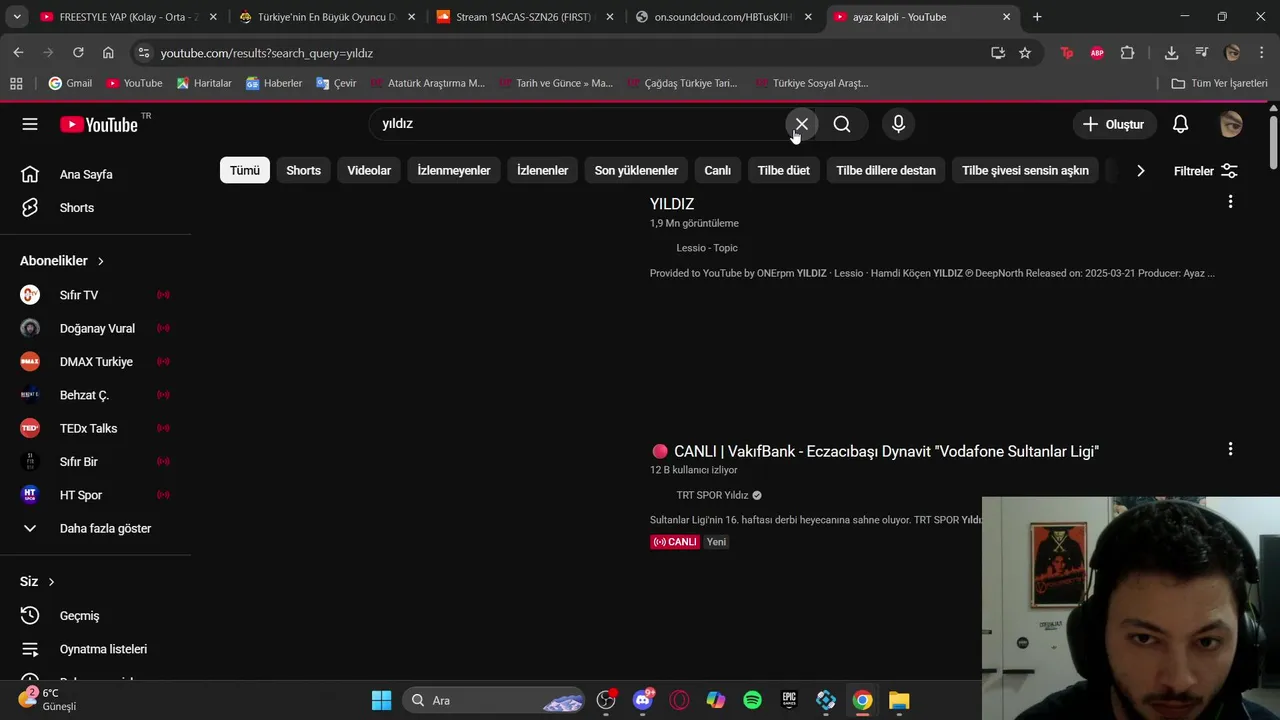The height and width of the screenshot is (720, 1280).
Task: Open the Doğanay Vural subscription channel
Action: pyautogui.click(x=95, y=328)
